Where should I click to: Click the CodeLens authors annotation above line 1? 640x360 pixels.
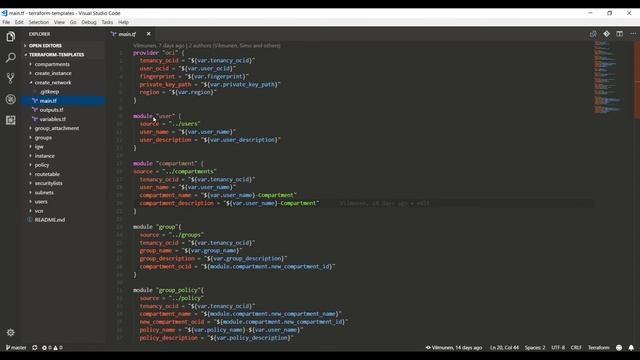click(x=207, y=46)
